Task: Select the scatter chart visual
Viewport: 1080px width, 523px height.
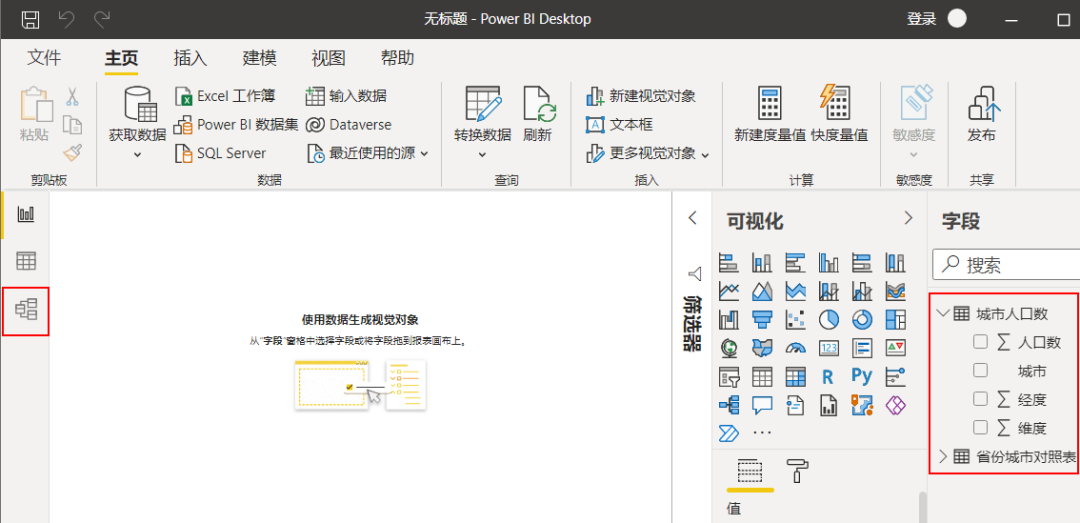Action: 795,319
